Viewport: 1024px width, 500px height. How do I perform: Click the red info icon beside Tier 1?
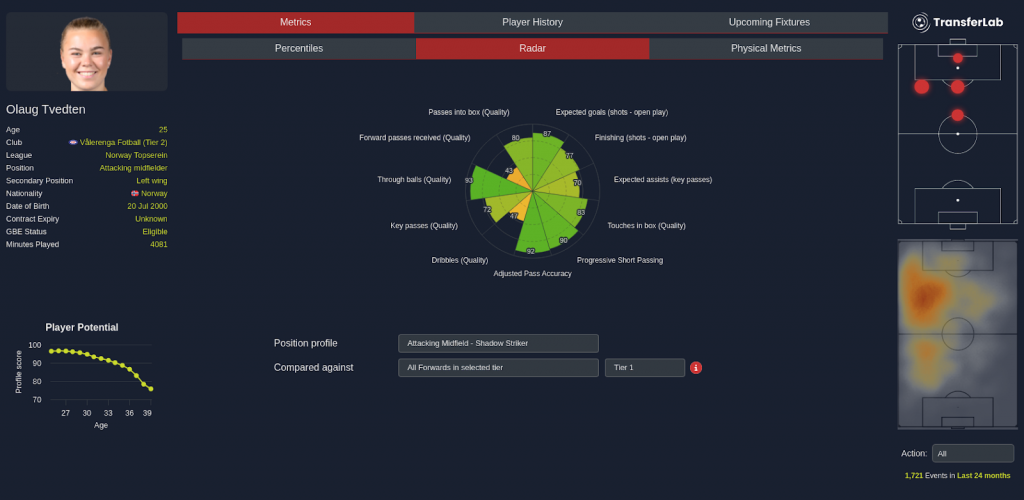(696, 368)
